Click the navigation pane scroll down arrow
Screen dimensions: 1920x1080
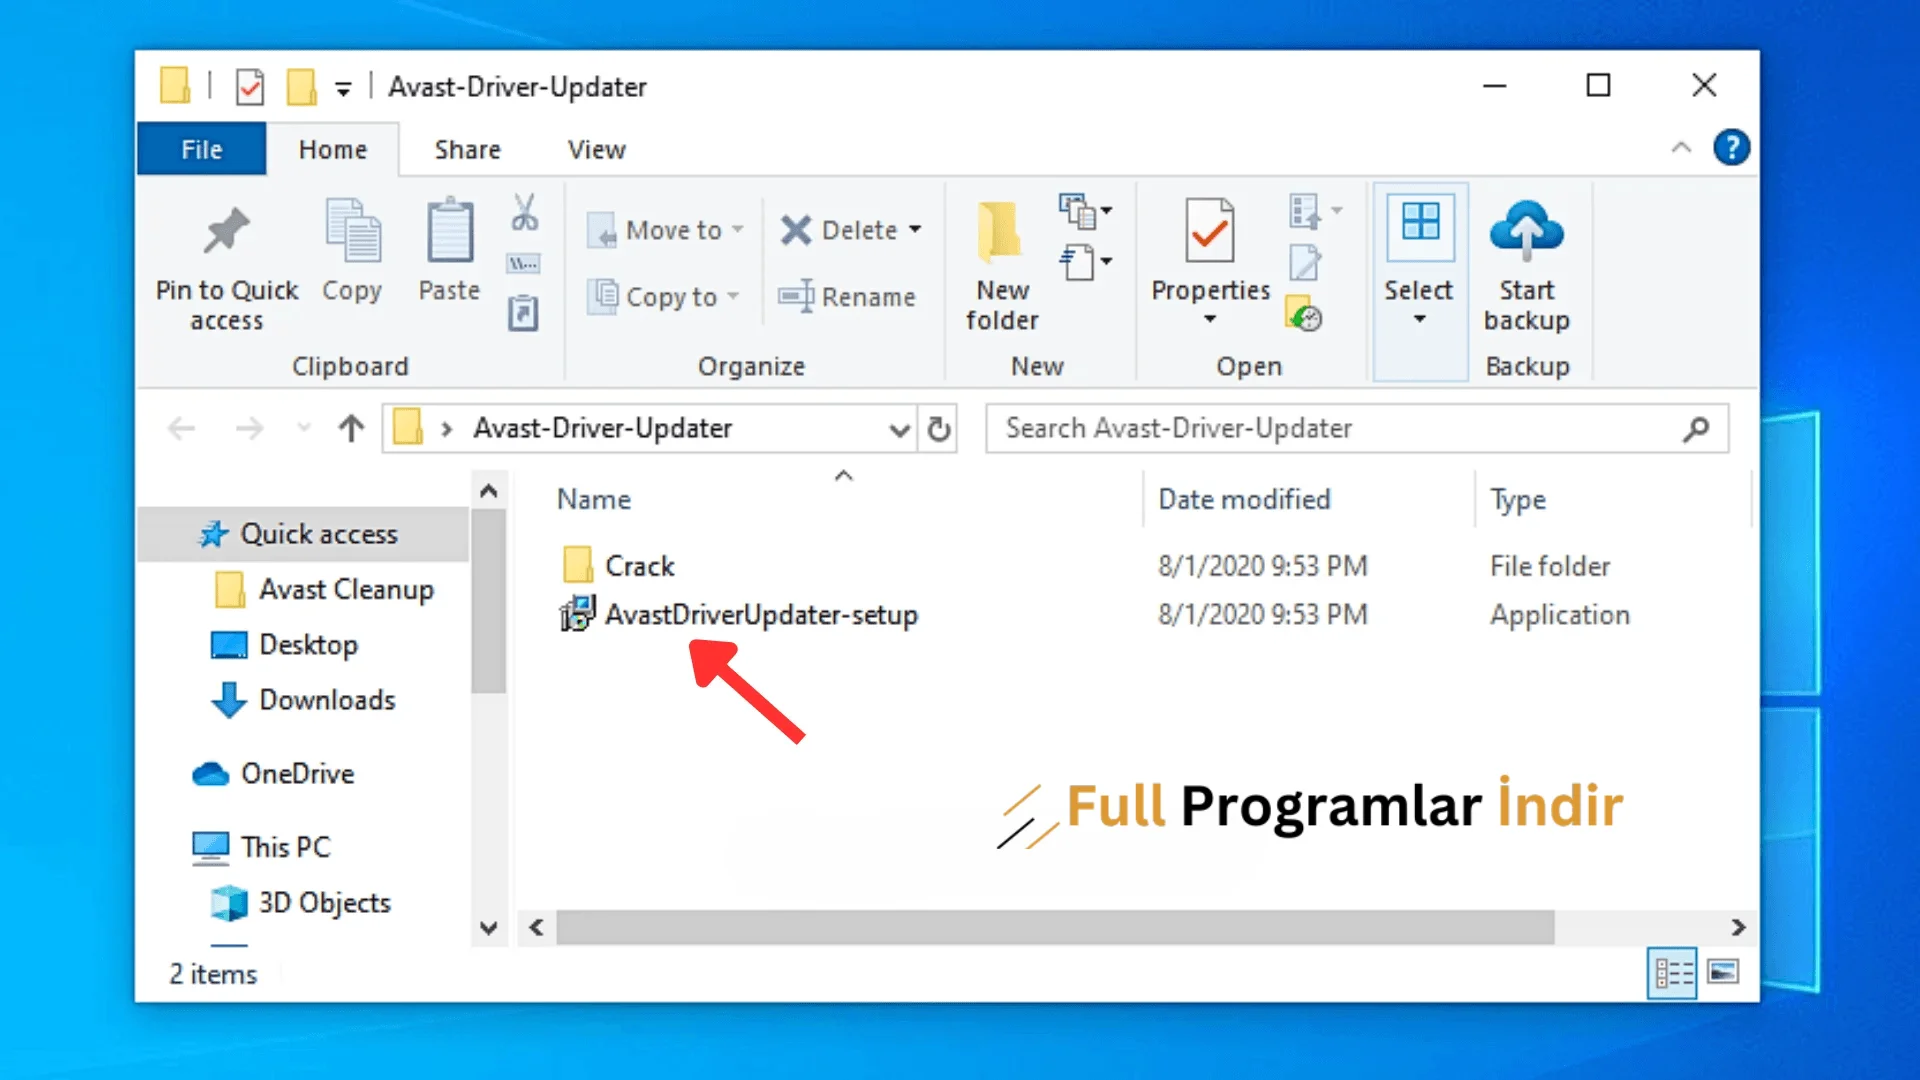(489, 927)
